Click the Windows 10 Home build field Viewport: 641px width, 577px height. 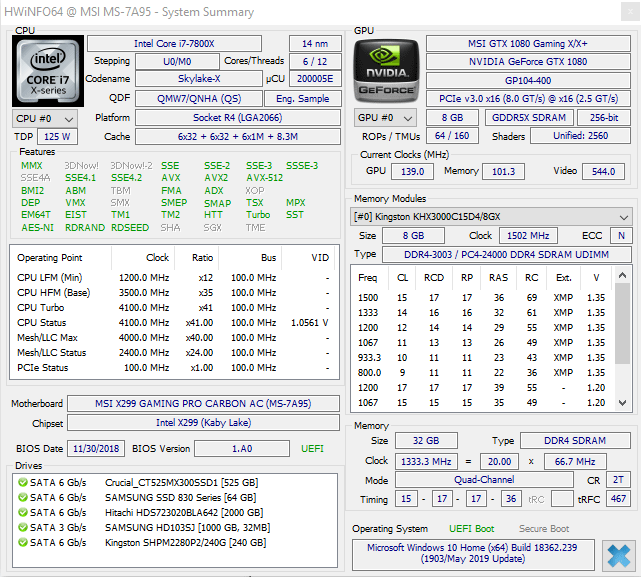[x=473, y=553]
